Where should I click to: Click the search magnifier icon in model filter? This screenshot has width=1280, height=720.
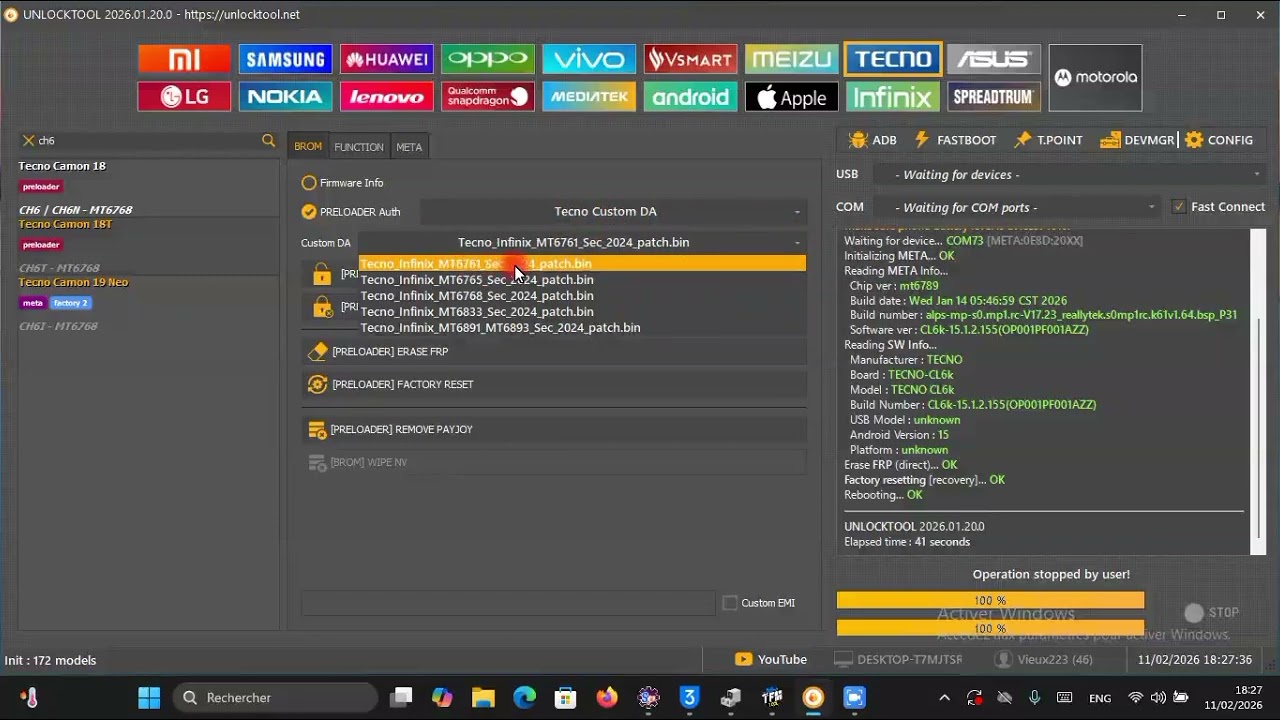(x=268, y=141)
